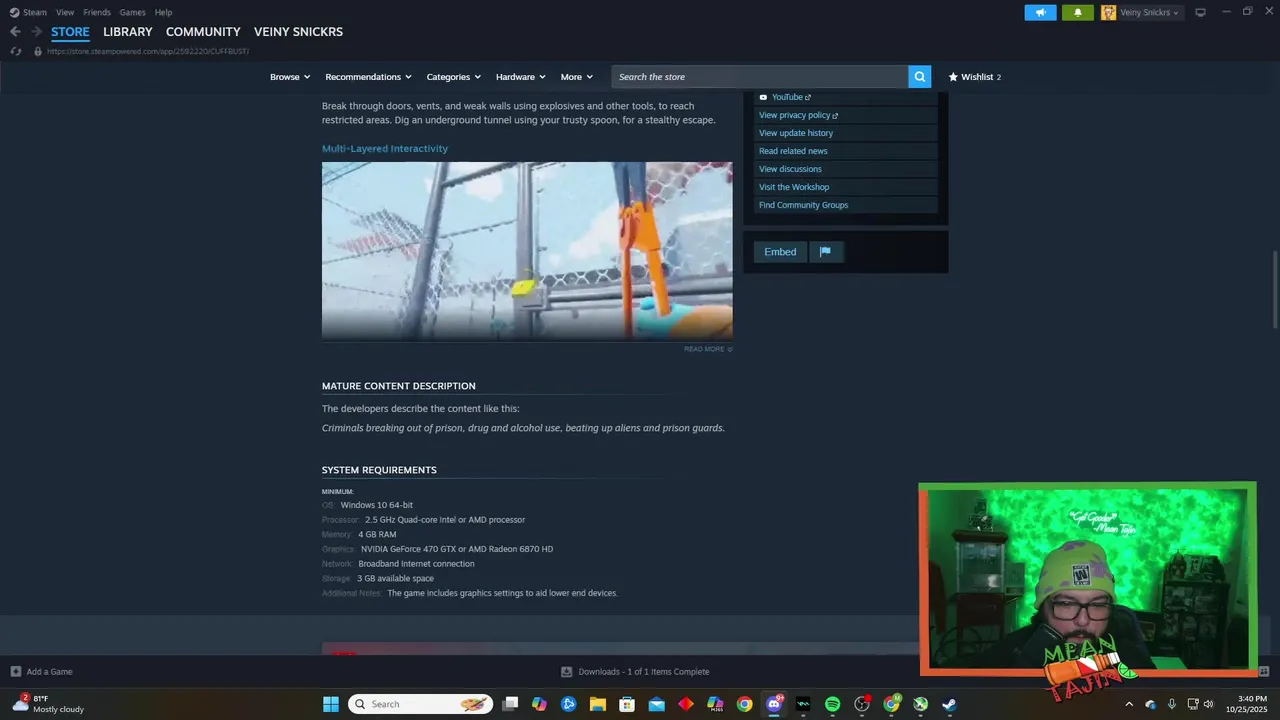Click the Downloads status icon

coord(566,672)
